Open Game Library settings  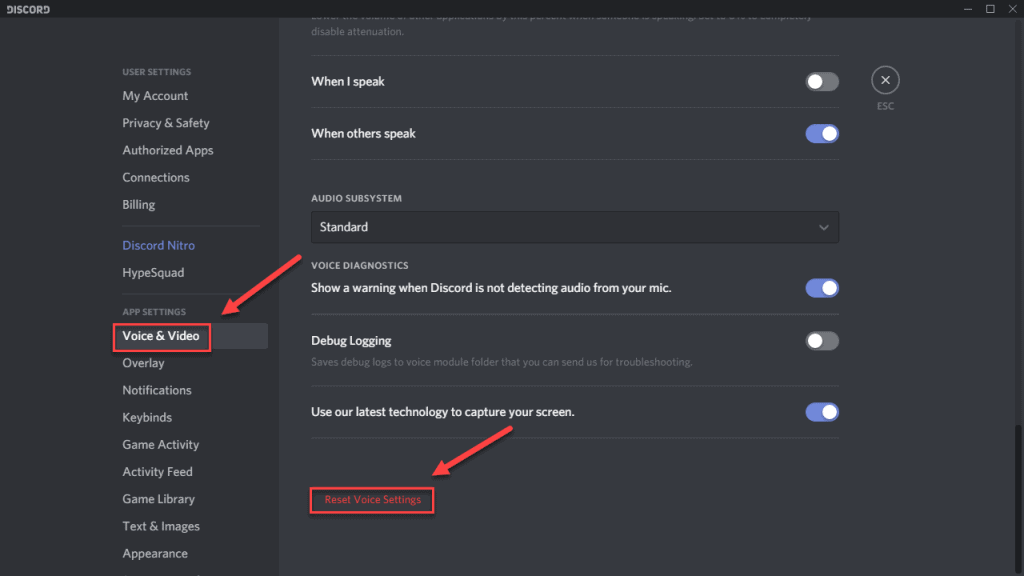click(158, 499)
